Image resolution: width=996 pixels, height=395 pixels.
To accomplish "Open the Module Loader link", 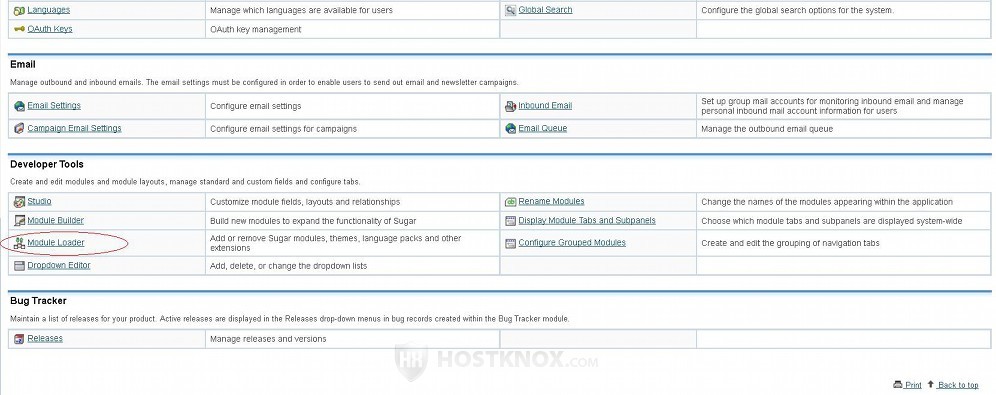I will coord(56,243).
